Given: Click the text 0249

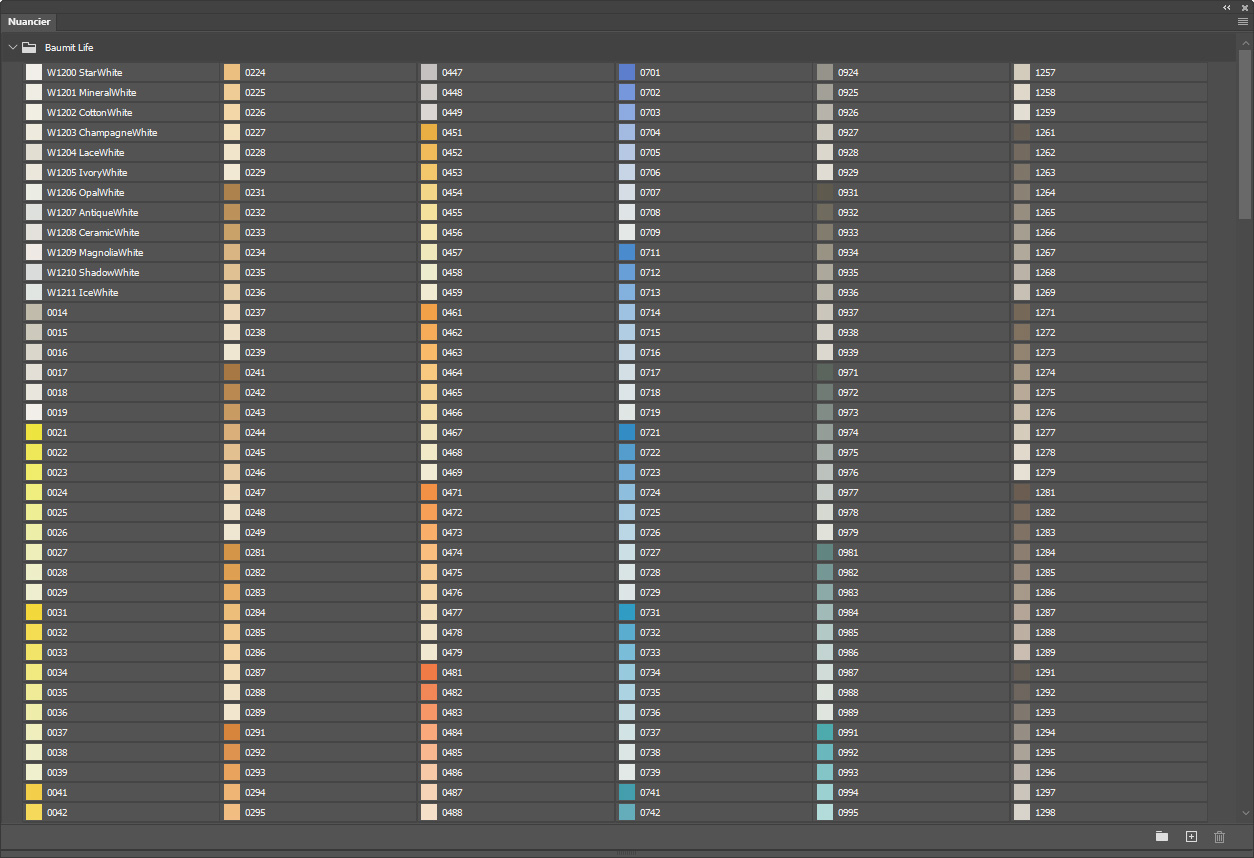Looking at the screenshot, I should [255, 532].
